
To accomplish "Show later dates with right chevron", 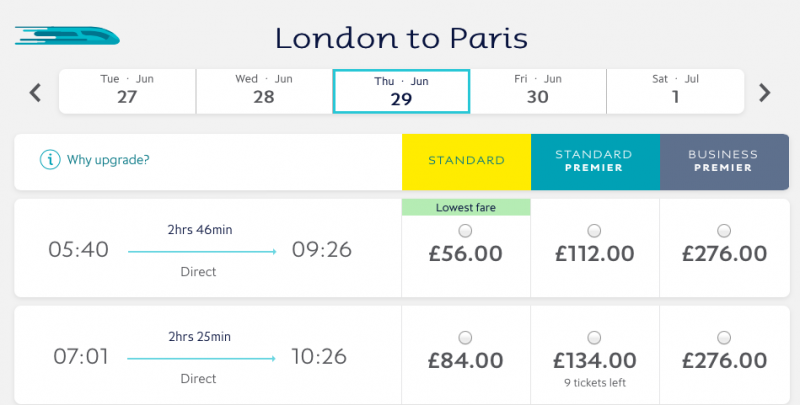I will pos(764,93).
